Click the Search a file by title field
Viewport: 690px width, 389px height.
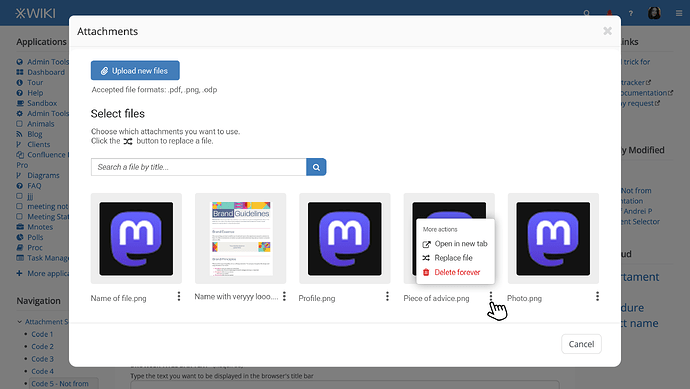pos(198,167)
